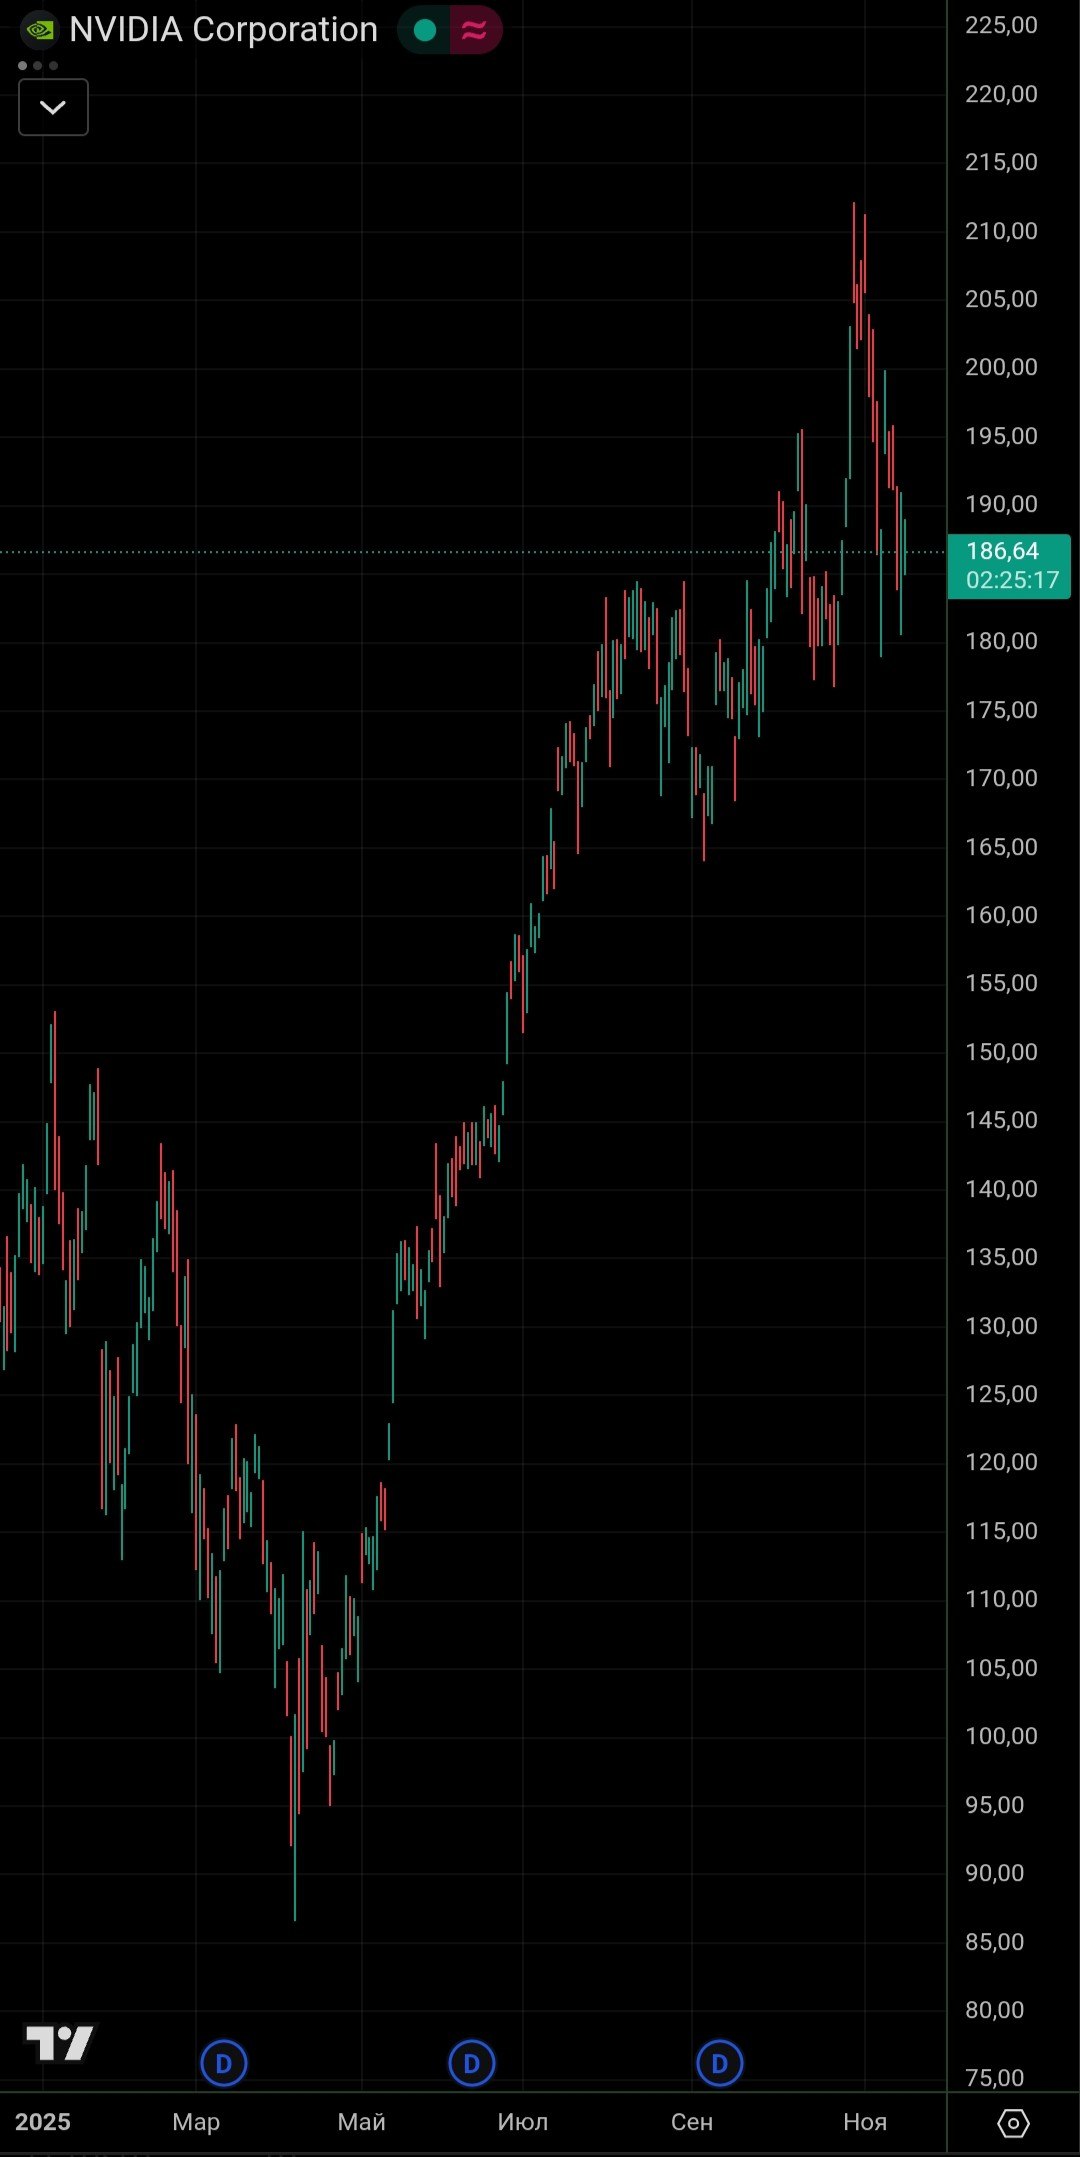Open the dividend marker near Июл

472,2063
